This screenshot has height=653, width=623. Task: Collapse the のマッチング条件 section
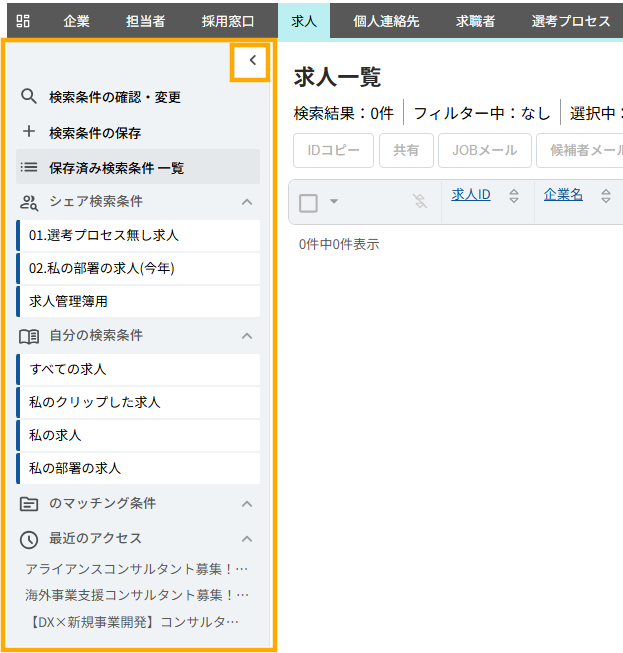click(x=247, y=503)
